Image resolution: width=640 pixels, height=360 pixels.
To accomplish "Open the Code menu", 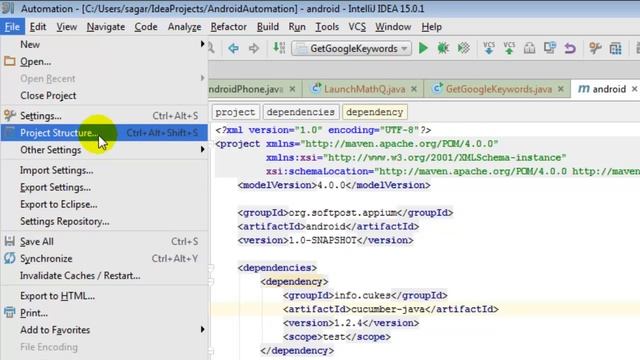I will (x=146, y=27).
